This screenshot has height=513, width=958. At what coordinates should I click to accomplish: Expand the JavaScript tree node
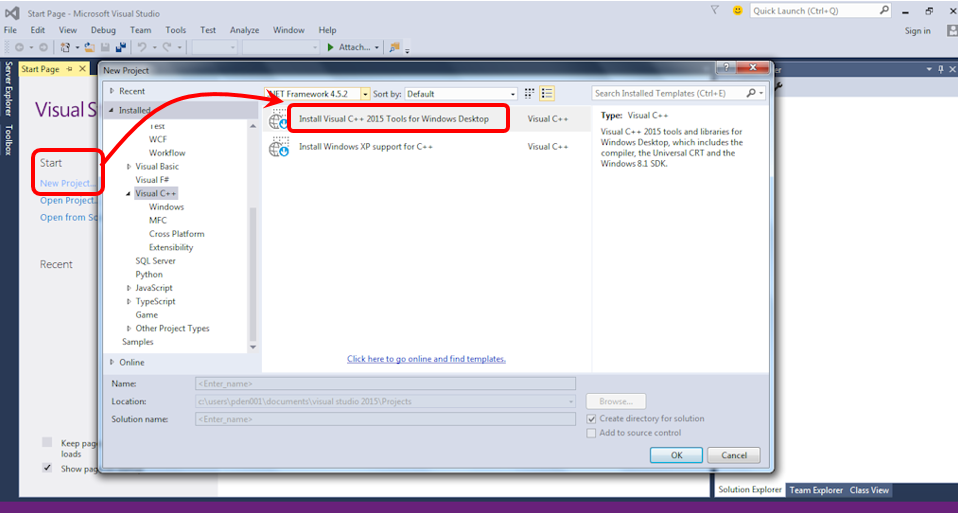point(129,288)
